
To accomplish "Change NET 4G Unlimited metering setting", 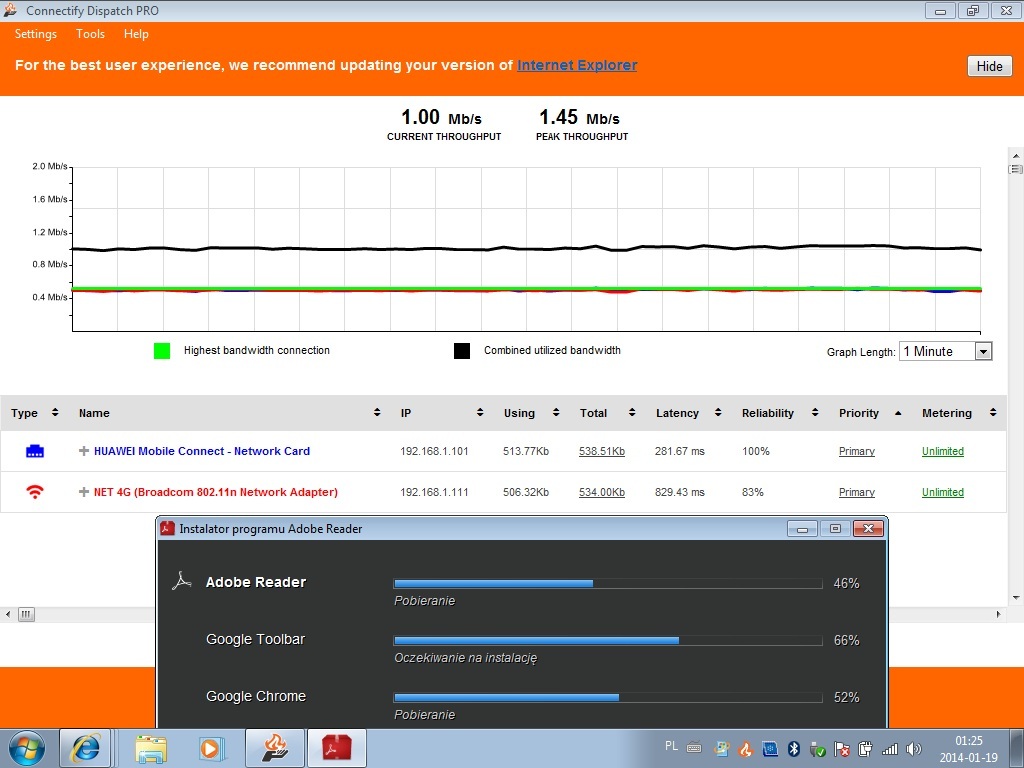I will 942,492.
